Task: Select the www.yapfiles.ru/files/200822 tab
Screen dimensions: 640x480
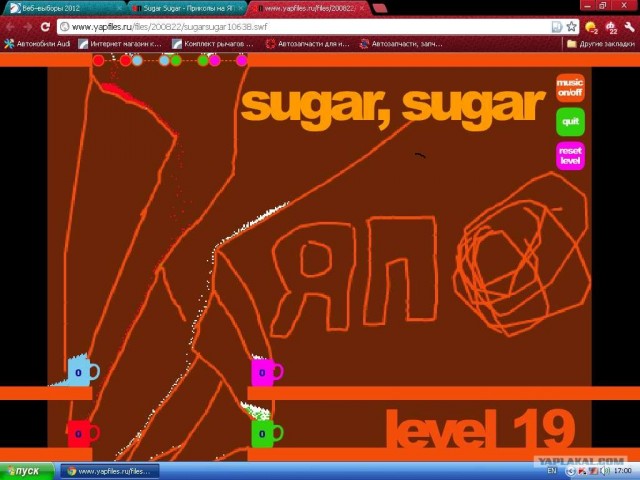Action: pos(309,8)
